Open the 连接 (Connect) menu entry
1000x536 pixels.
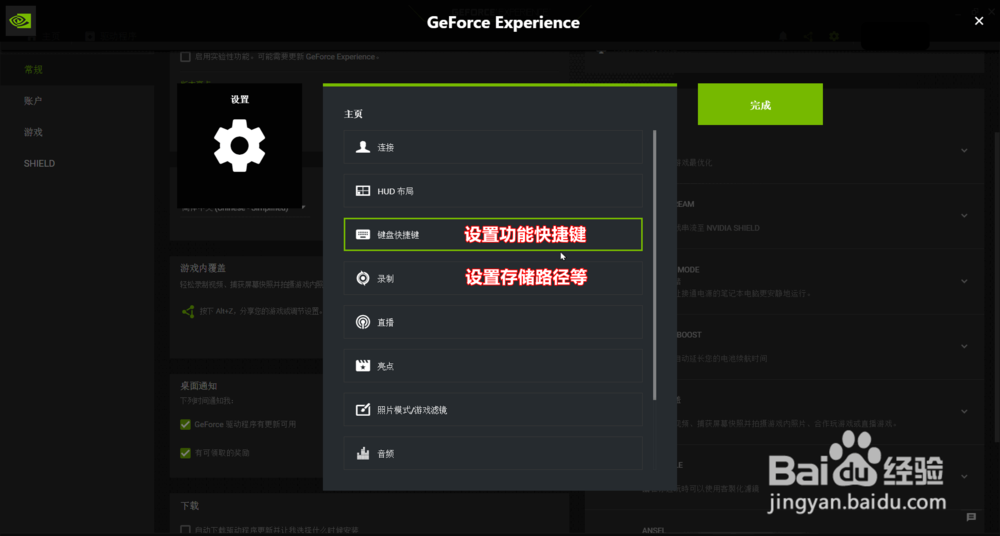point(492,147)
